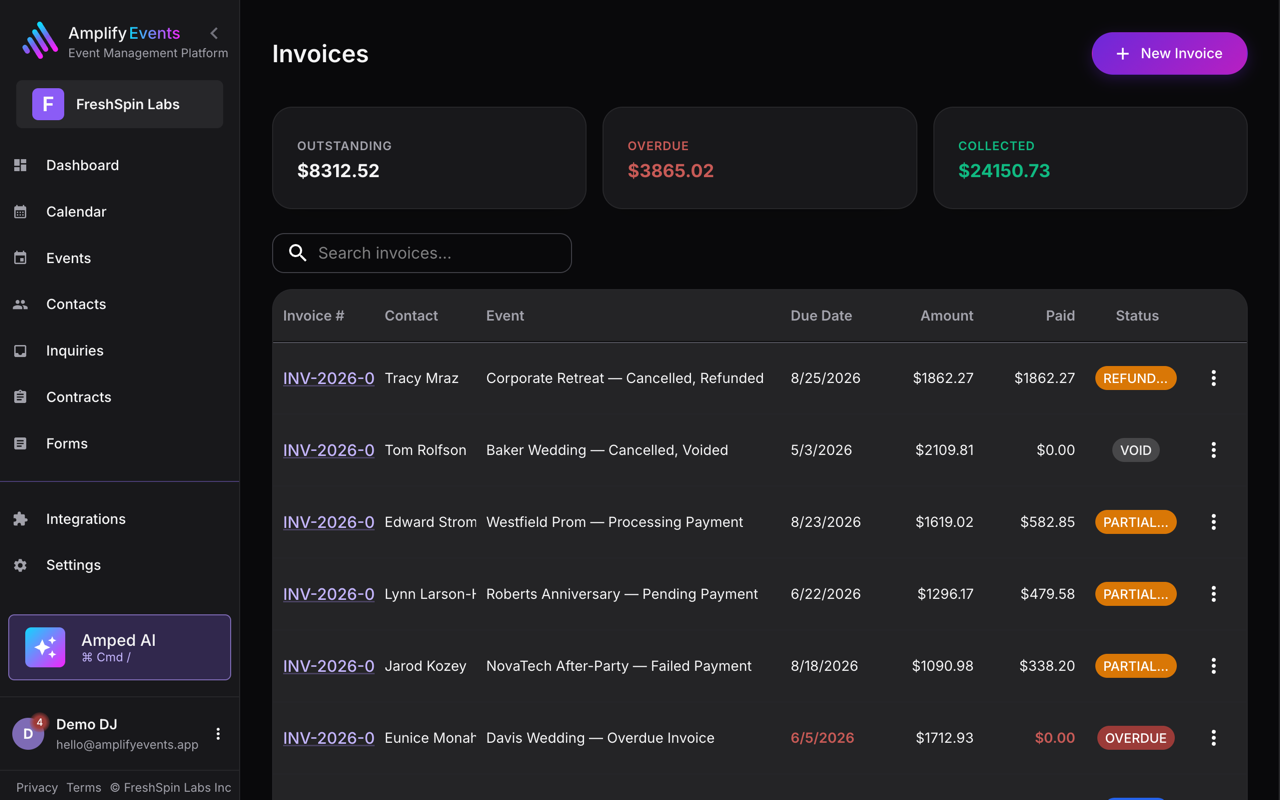Open the Terms link
This screenshot has width=1280, height=800.
[x=84, y=787]
